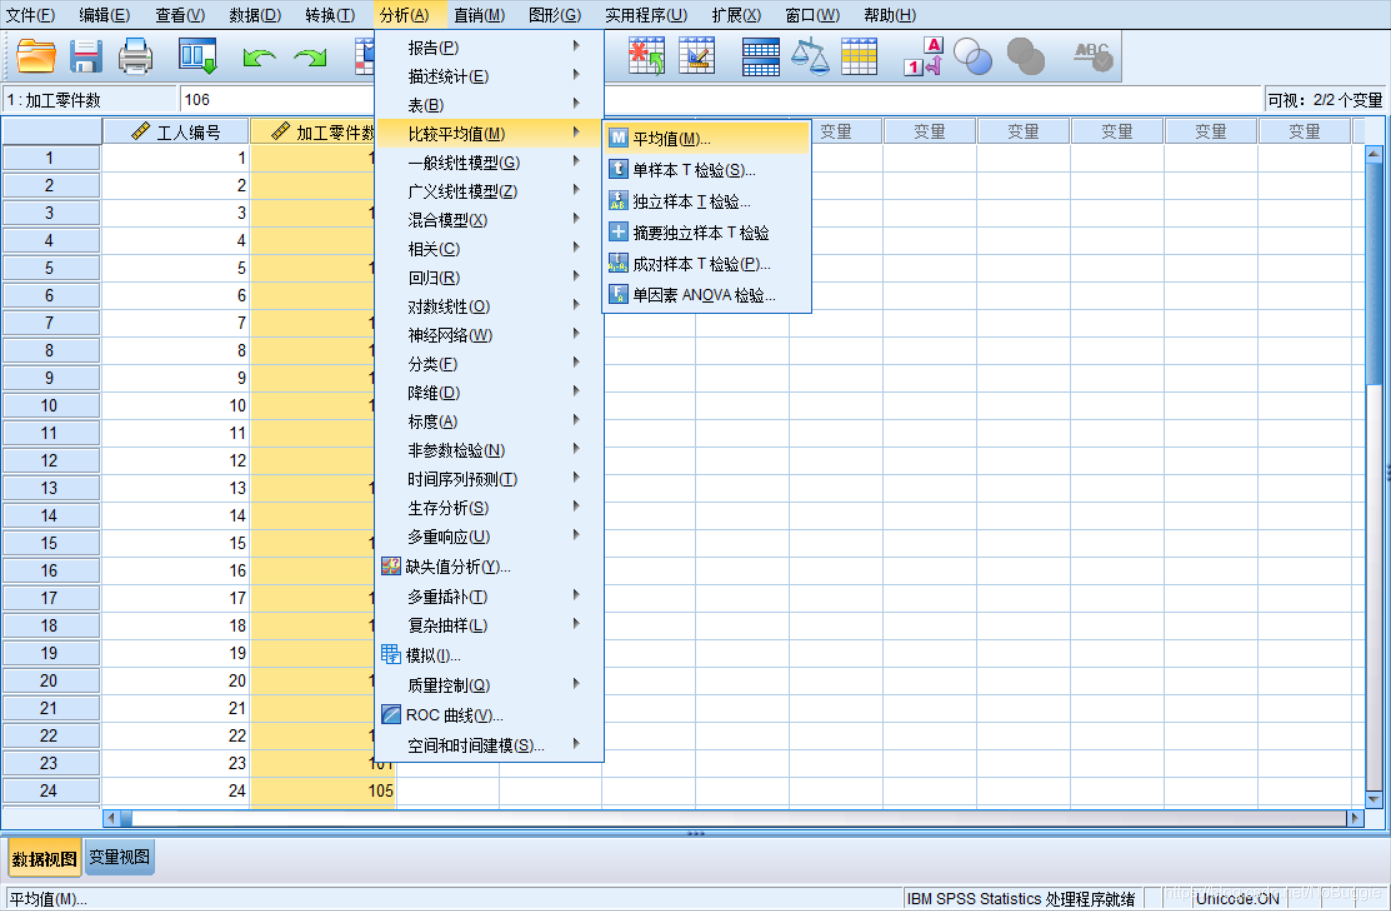Click One-Way ANOVA icon
Viewport: 1391px width, 911px height.
618,294
